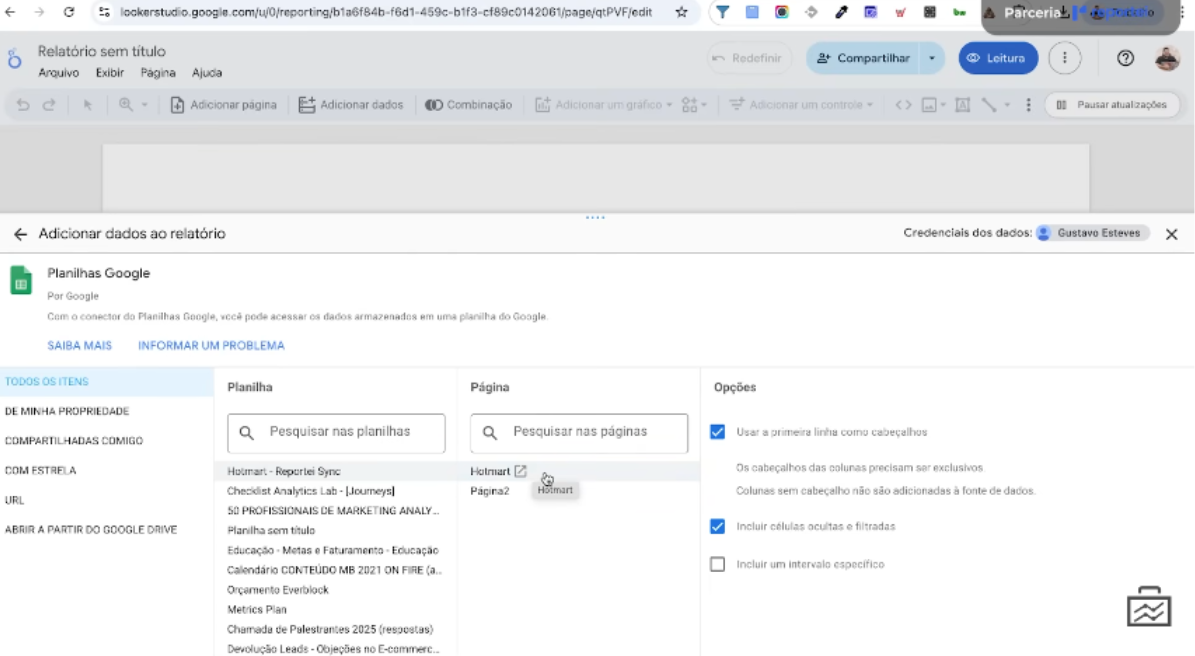Click the browser bookmark star icon

click(x=681, y=12)
